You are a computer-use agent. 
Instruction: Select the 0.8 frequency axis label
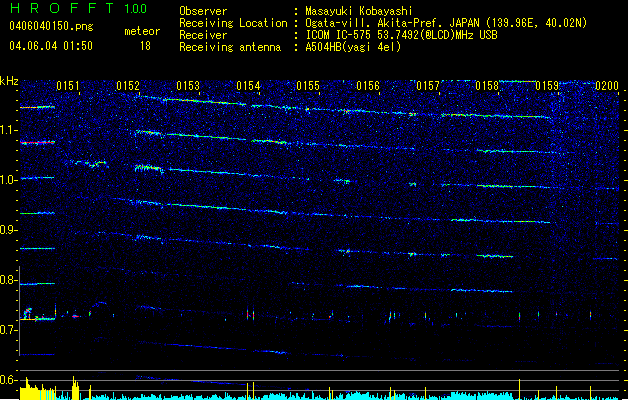[x=8, y=281]
